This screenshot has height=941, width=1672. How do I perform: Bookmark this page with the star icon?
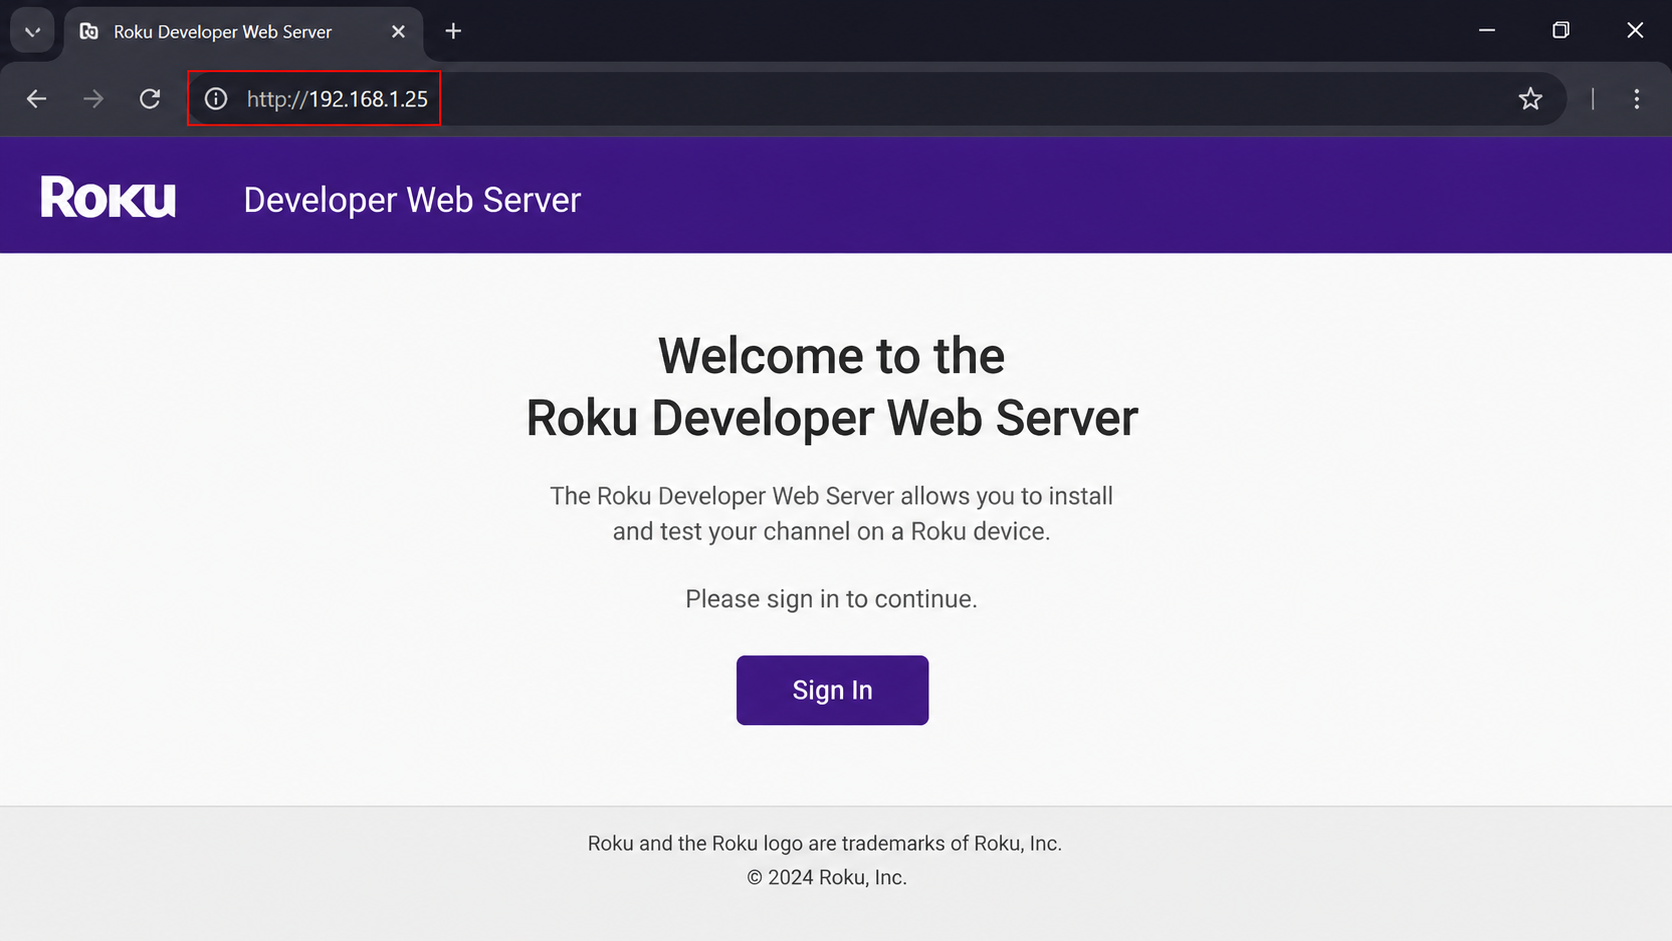[x=1530, y=99]
